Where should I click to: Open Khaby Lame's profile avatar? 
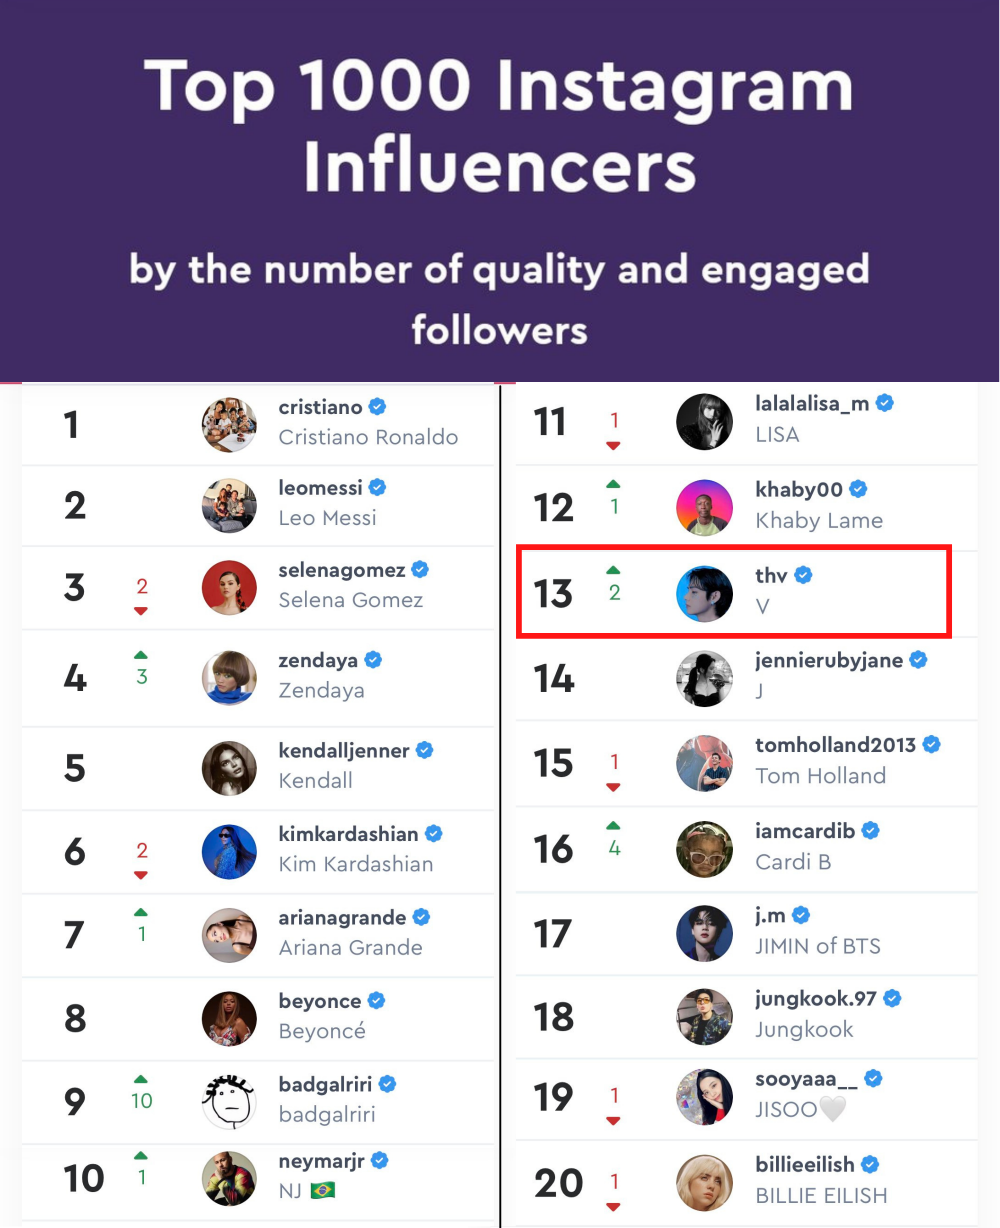[704, 508]
